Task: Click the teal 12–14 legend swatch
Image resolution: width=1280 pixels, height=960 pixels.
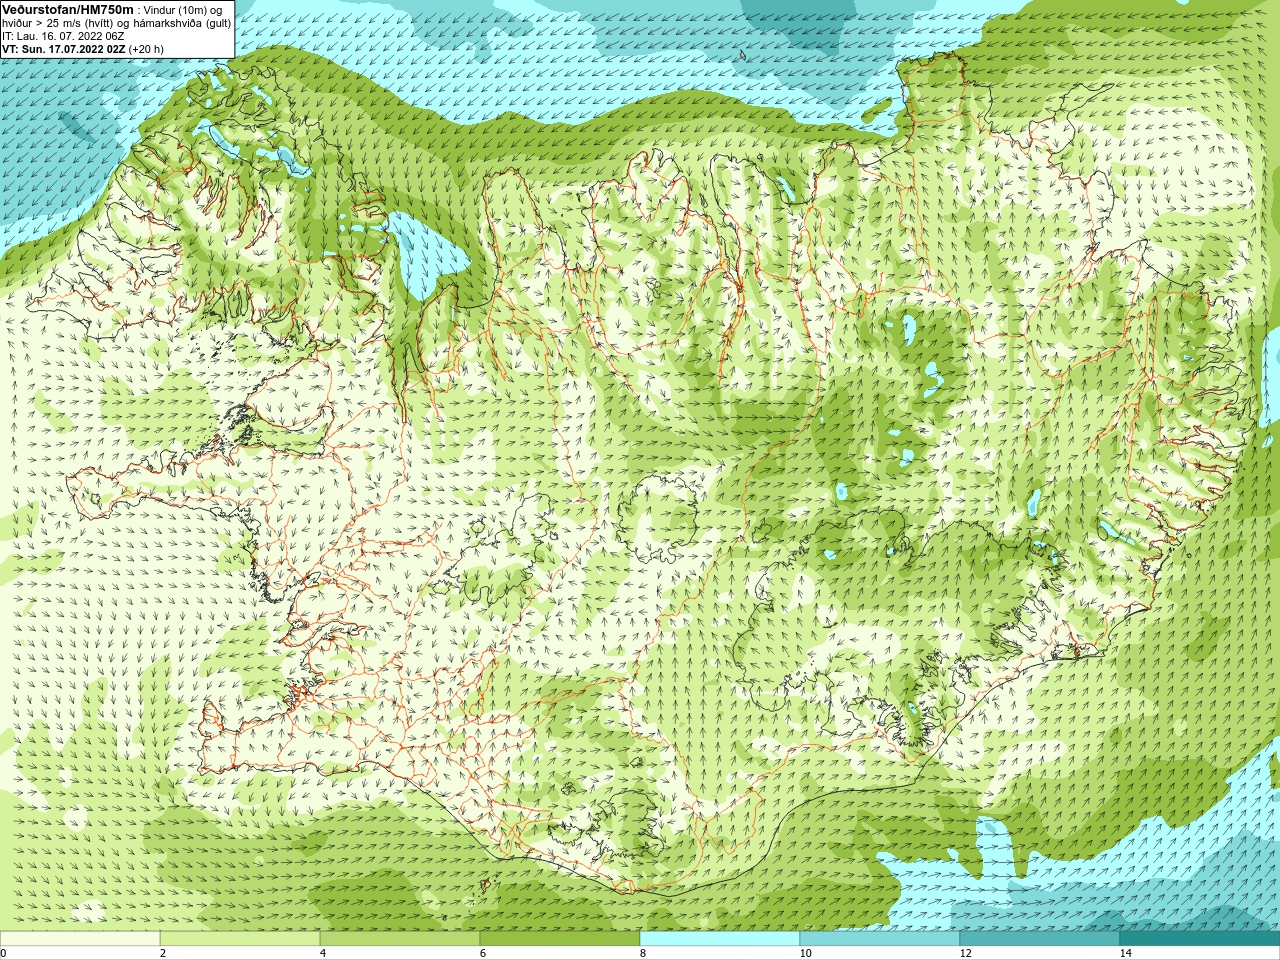Action: pos(1040,939)
